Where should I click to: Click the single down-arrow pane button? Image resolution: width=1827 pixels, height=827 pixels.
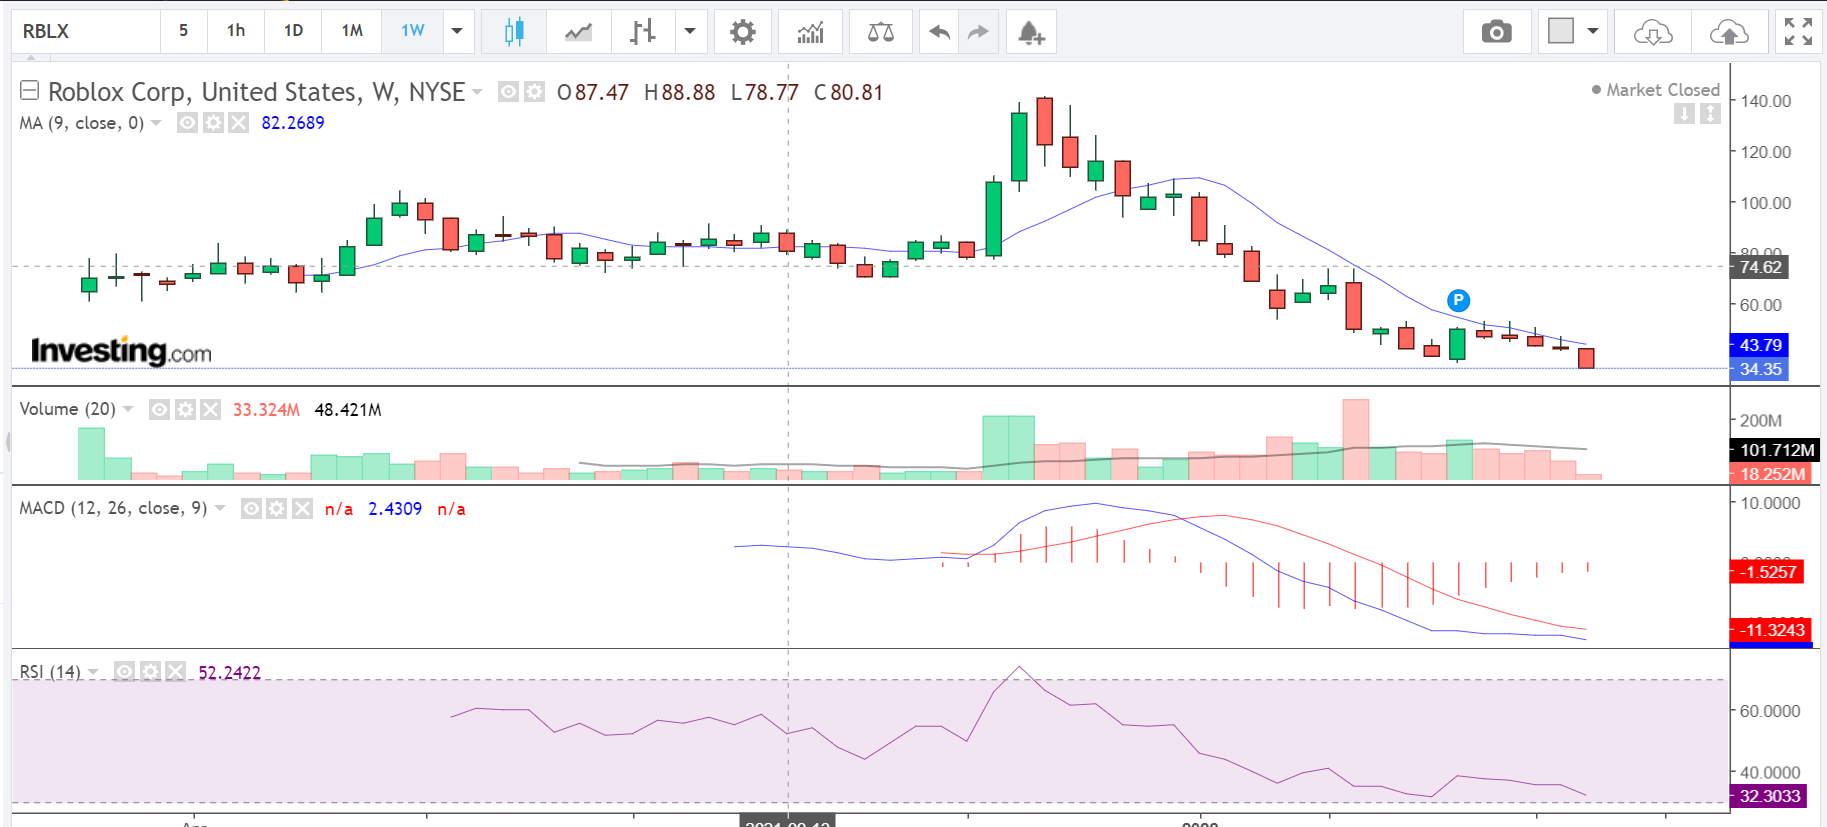pyautogui.click(x=1685, y=114)
